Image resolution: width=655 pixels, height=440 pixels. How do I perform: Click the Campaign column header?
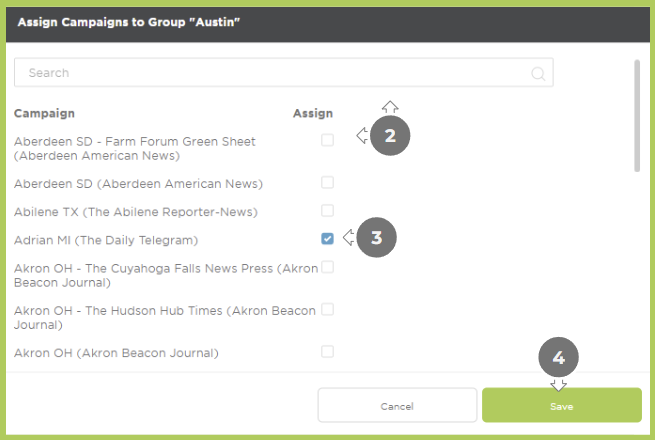(x=44, y=114)
